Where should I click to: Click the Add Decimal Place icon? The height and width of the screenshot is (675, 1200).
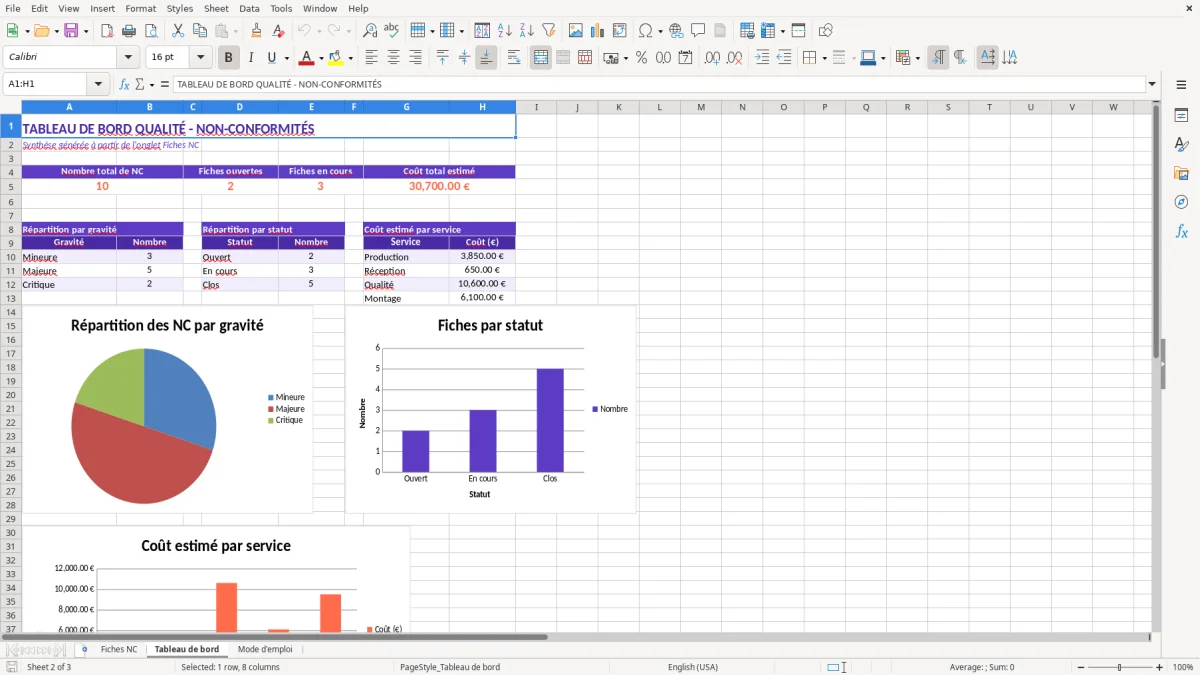[713, 58]
